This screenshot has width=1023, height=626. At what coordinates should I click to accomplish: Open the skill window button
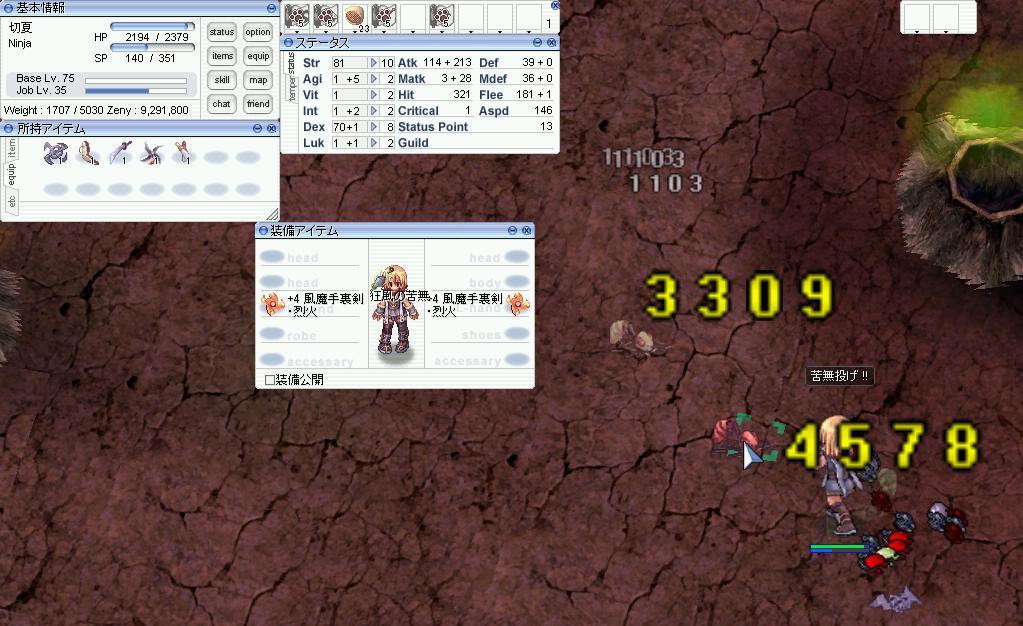point(222,80)
